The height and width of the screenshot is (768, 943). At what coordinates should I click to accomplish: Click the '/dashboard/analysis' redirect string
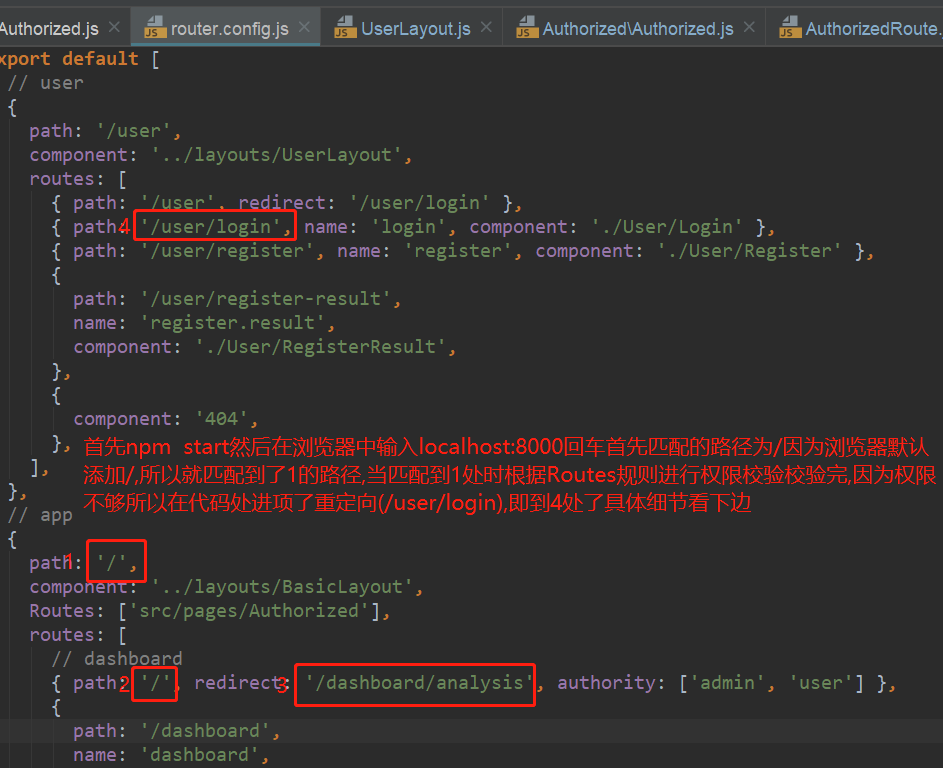coord(419,683)
